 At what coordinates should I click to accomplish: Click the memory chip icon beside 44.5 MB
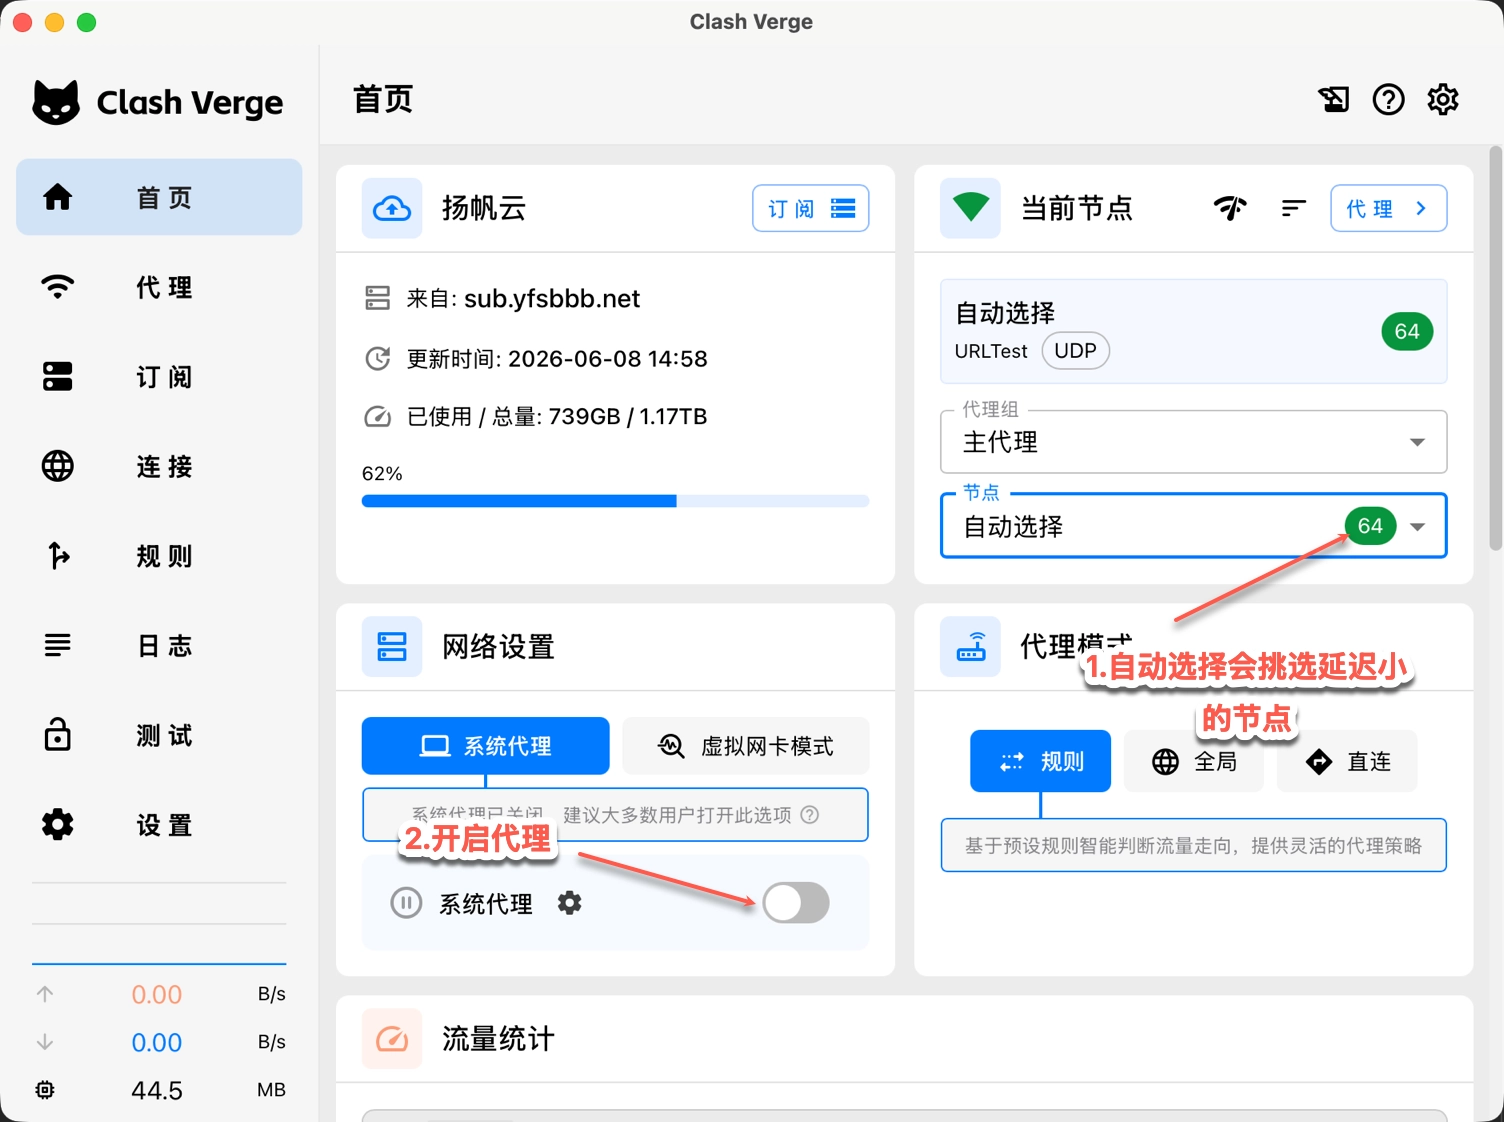[45, 1090]
